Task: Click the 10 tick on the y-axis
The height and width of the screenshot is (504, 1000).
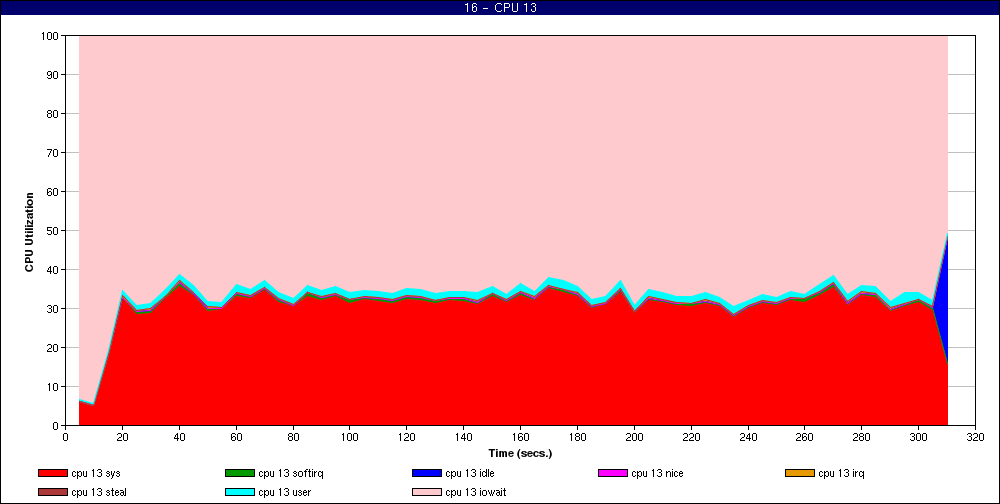Action: 53,387
